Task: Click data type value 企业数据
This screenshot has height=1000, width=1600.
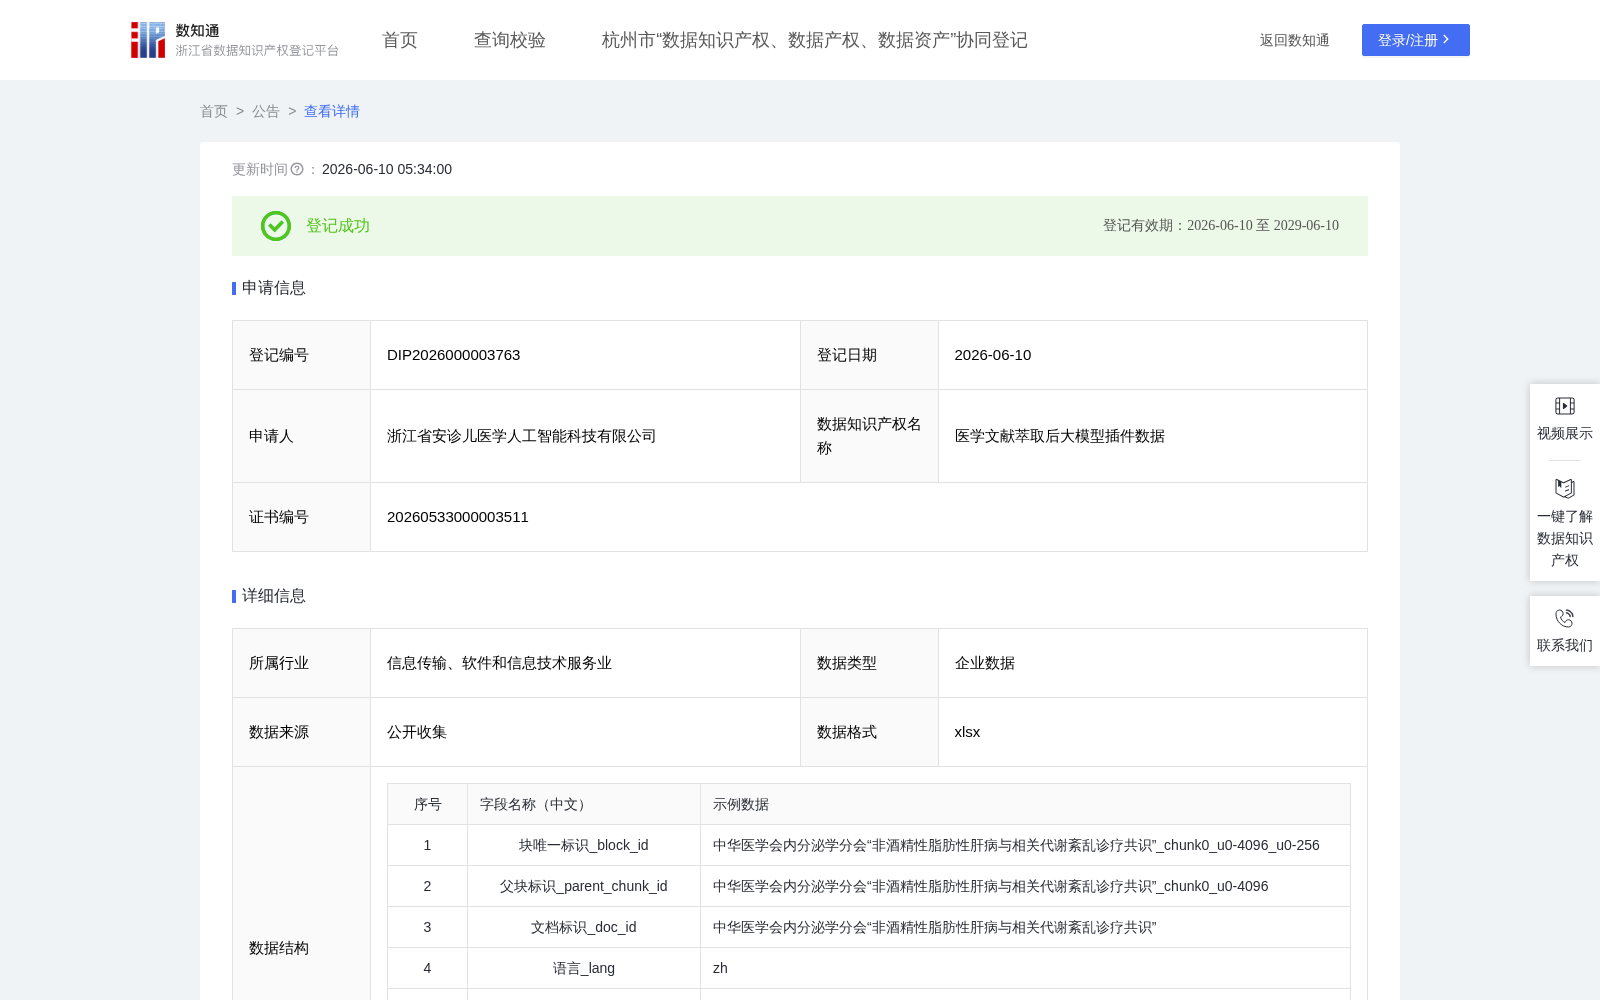Action: tap(985, 663)
